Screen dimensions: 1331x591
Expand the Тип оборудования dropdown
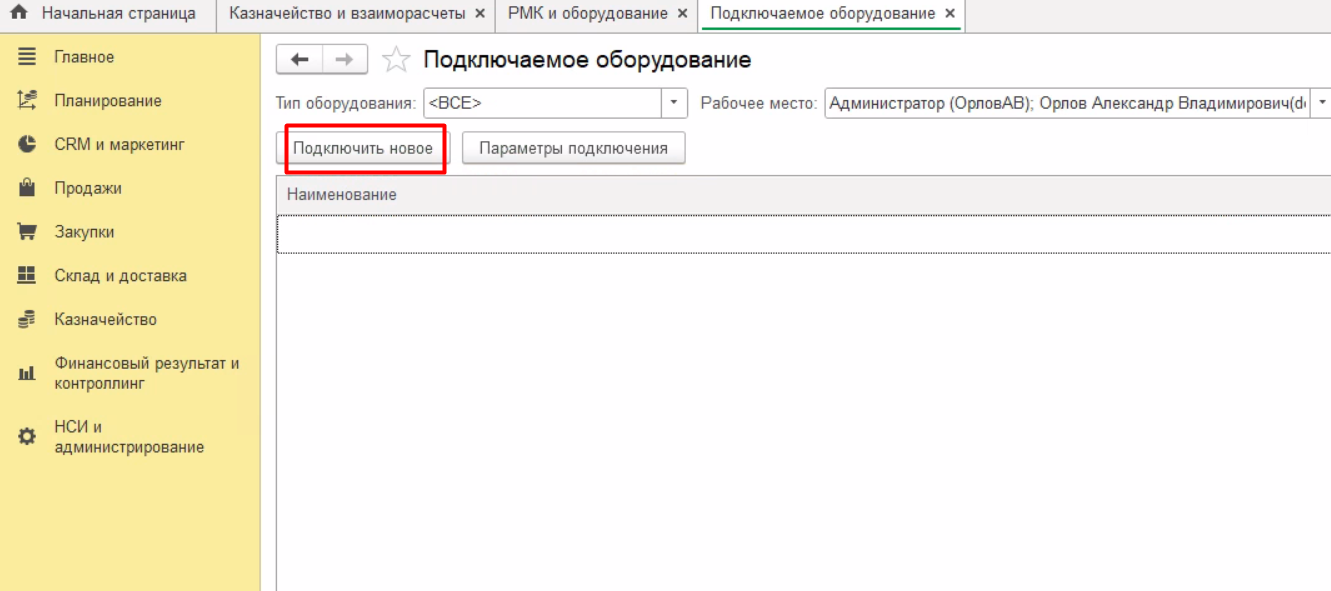(674, 103)
